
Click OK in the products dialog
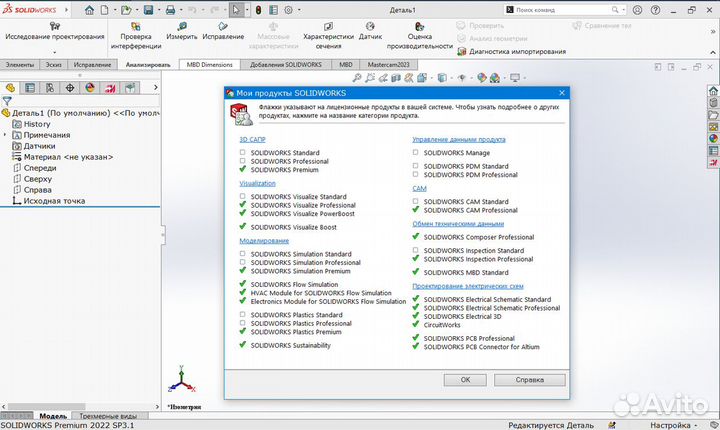point(465,380)
